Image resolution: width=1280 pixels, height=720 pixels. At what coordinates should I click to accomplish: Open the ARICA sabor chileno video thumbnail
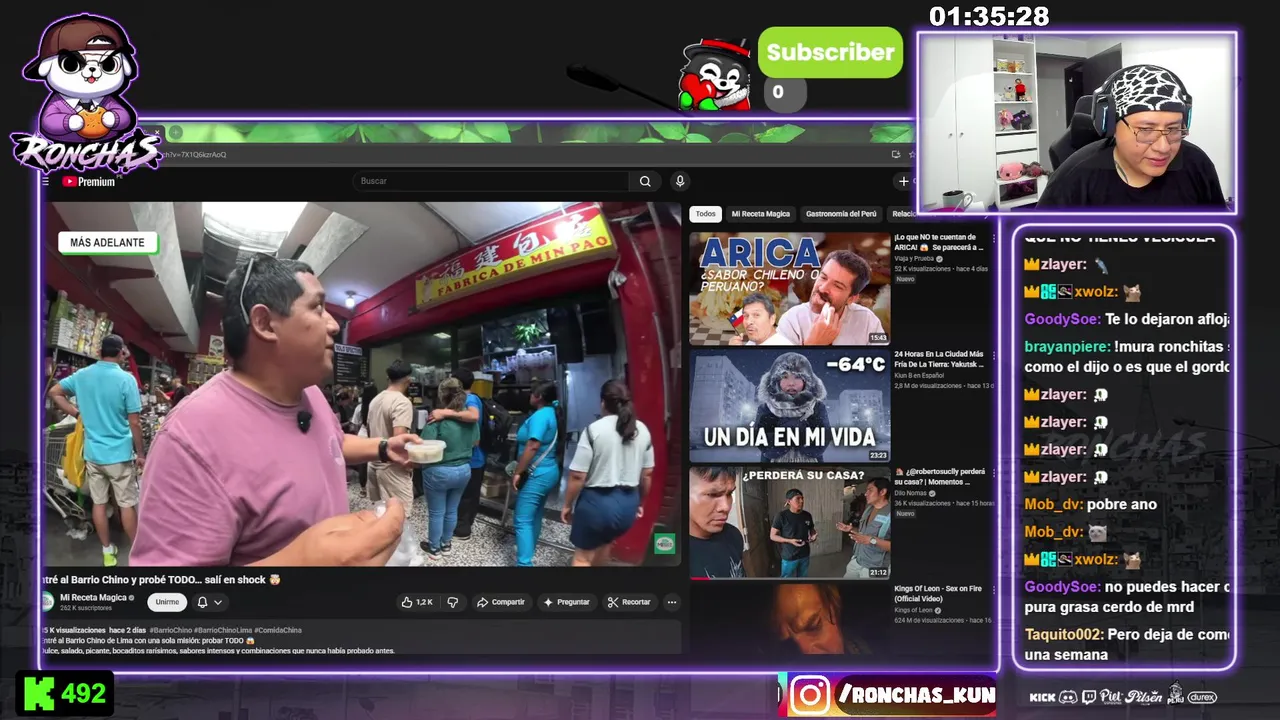point(790,289)
